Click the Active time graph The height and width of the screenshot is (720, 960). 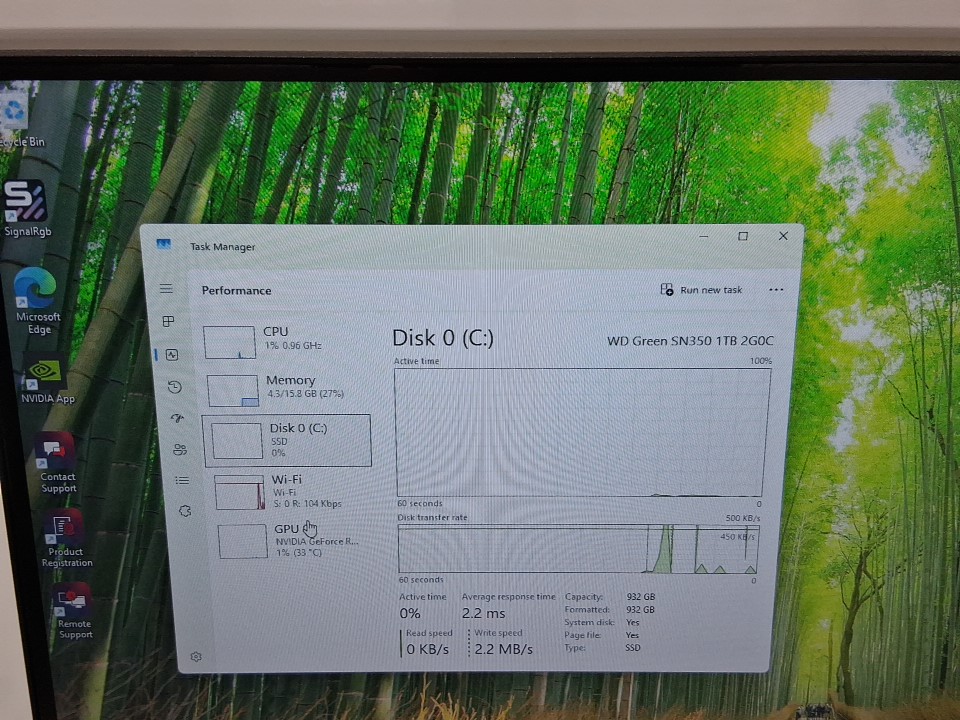coord(581,432)
